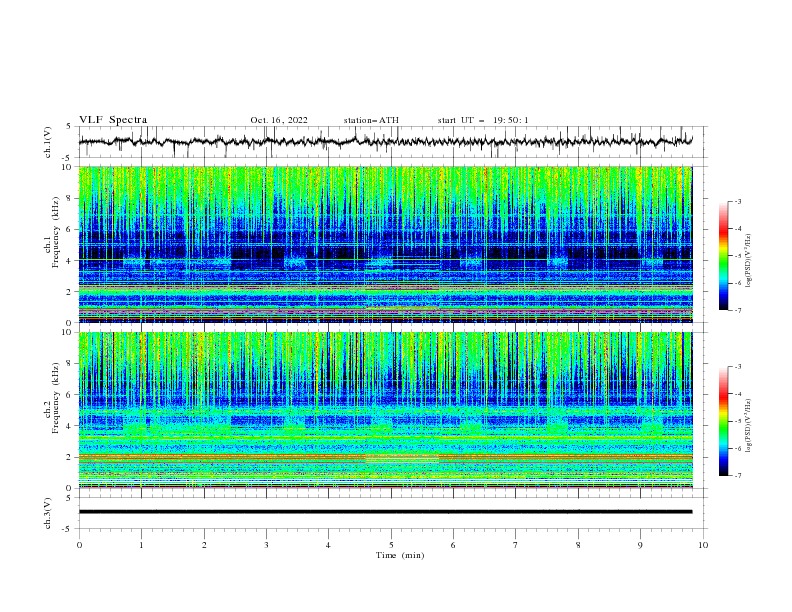The width and height of the screenshot is (792, 612).
Task: Click the time-axis '10' tick under ch.3
Action: 703,545
